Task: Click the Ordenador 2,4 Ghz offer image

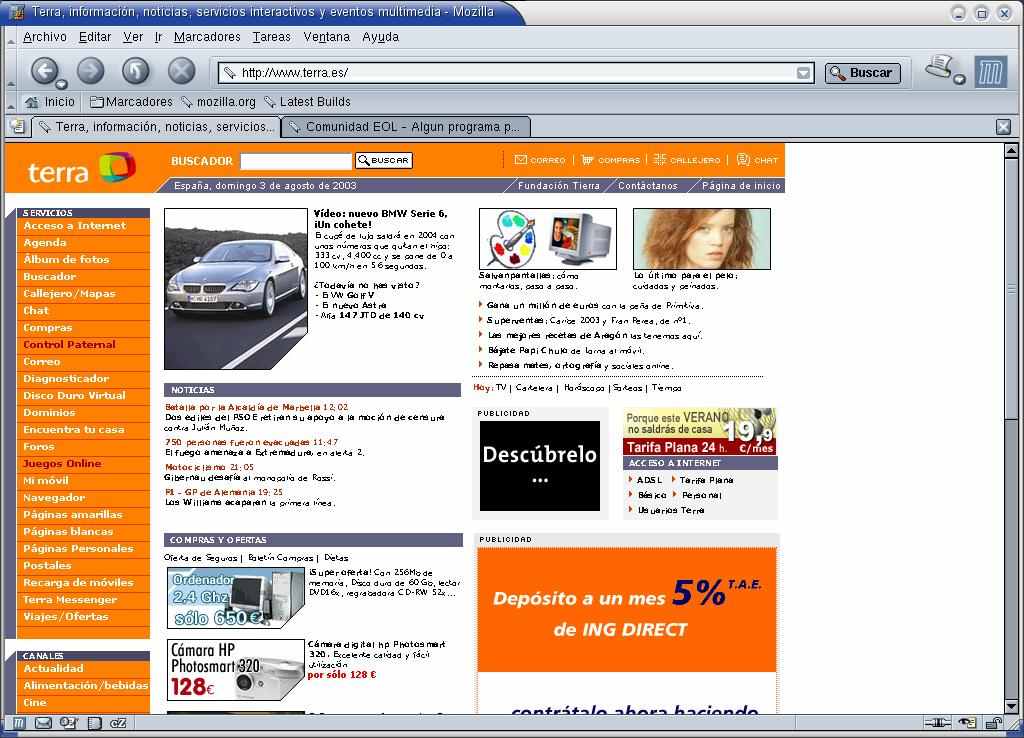Action: click(x=236, y=598)
